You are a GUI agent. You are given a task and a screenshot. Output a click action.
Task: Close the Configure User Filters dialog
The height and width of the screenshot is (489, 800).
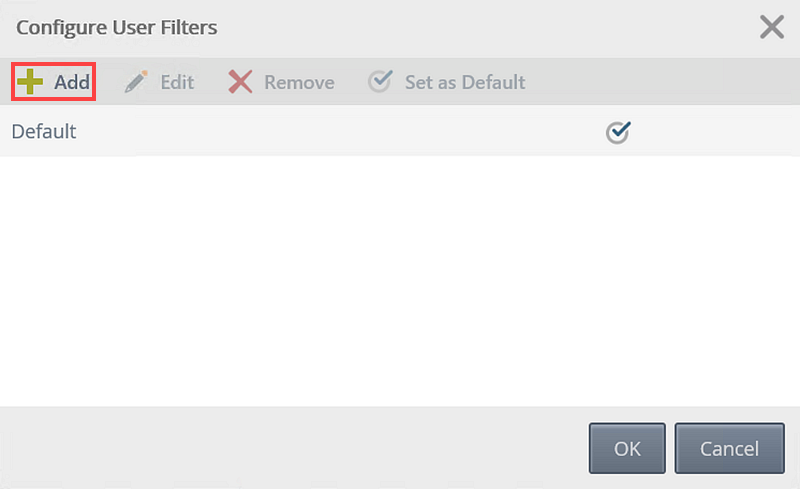point(771,27)
